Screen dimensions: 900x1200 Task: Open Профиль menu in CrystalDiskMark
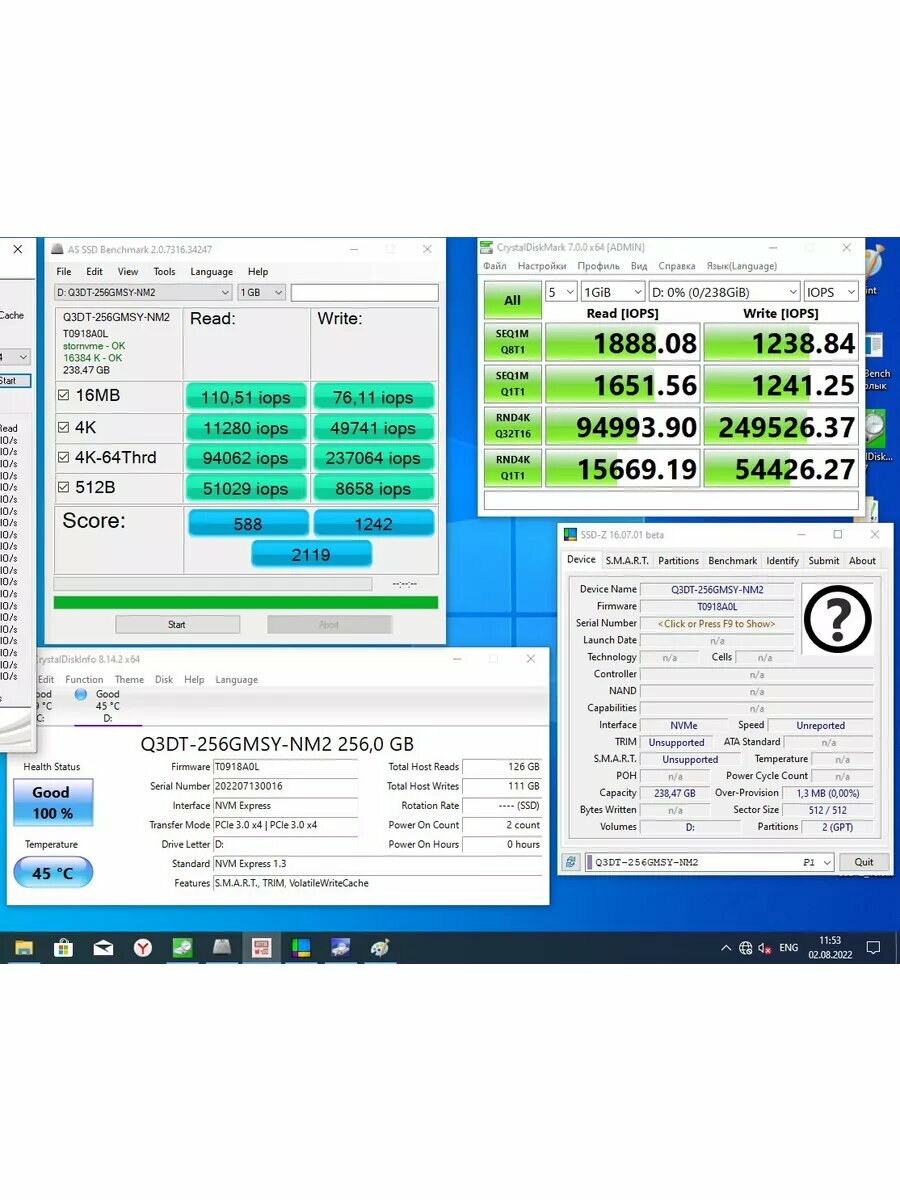point(598,266)
